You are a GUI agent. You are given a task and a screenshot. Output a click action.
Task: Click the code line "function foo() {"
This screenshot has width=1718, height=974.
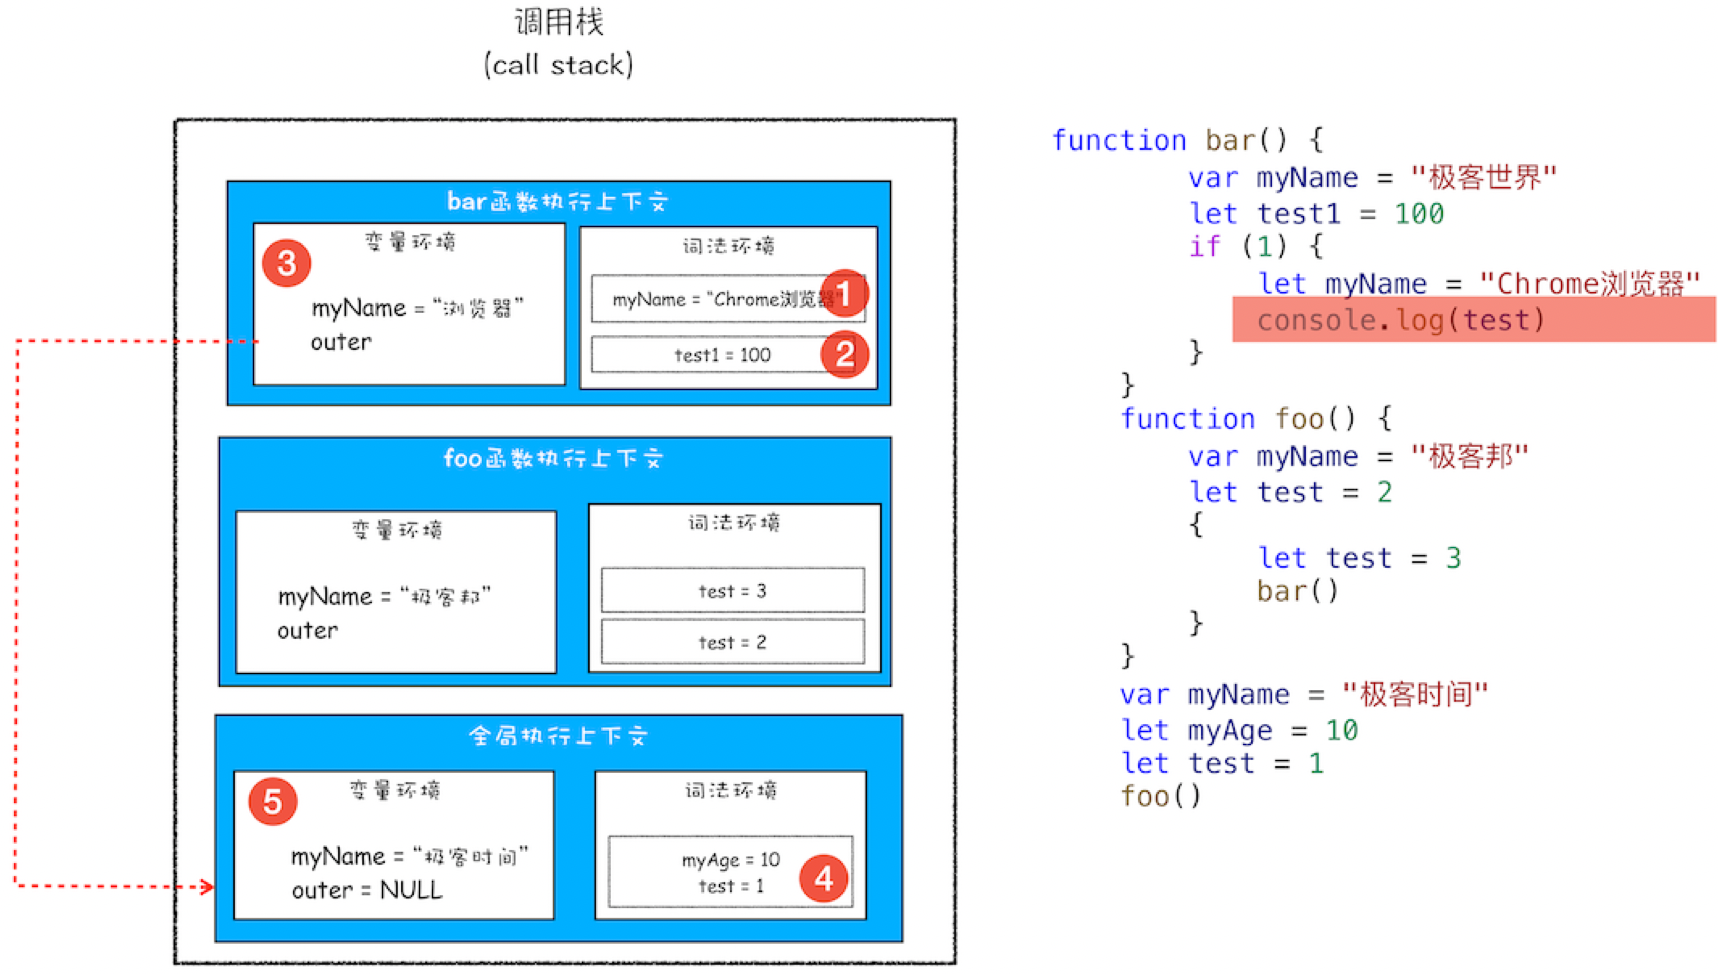[x=1257, y=418]
